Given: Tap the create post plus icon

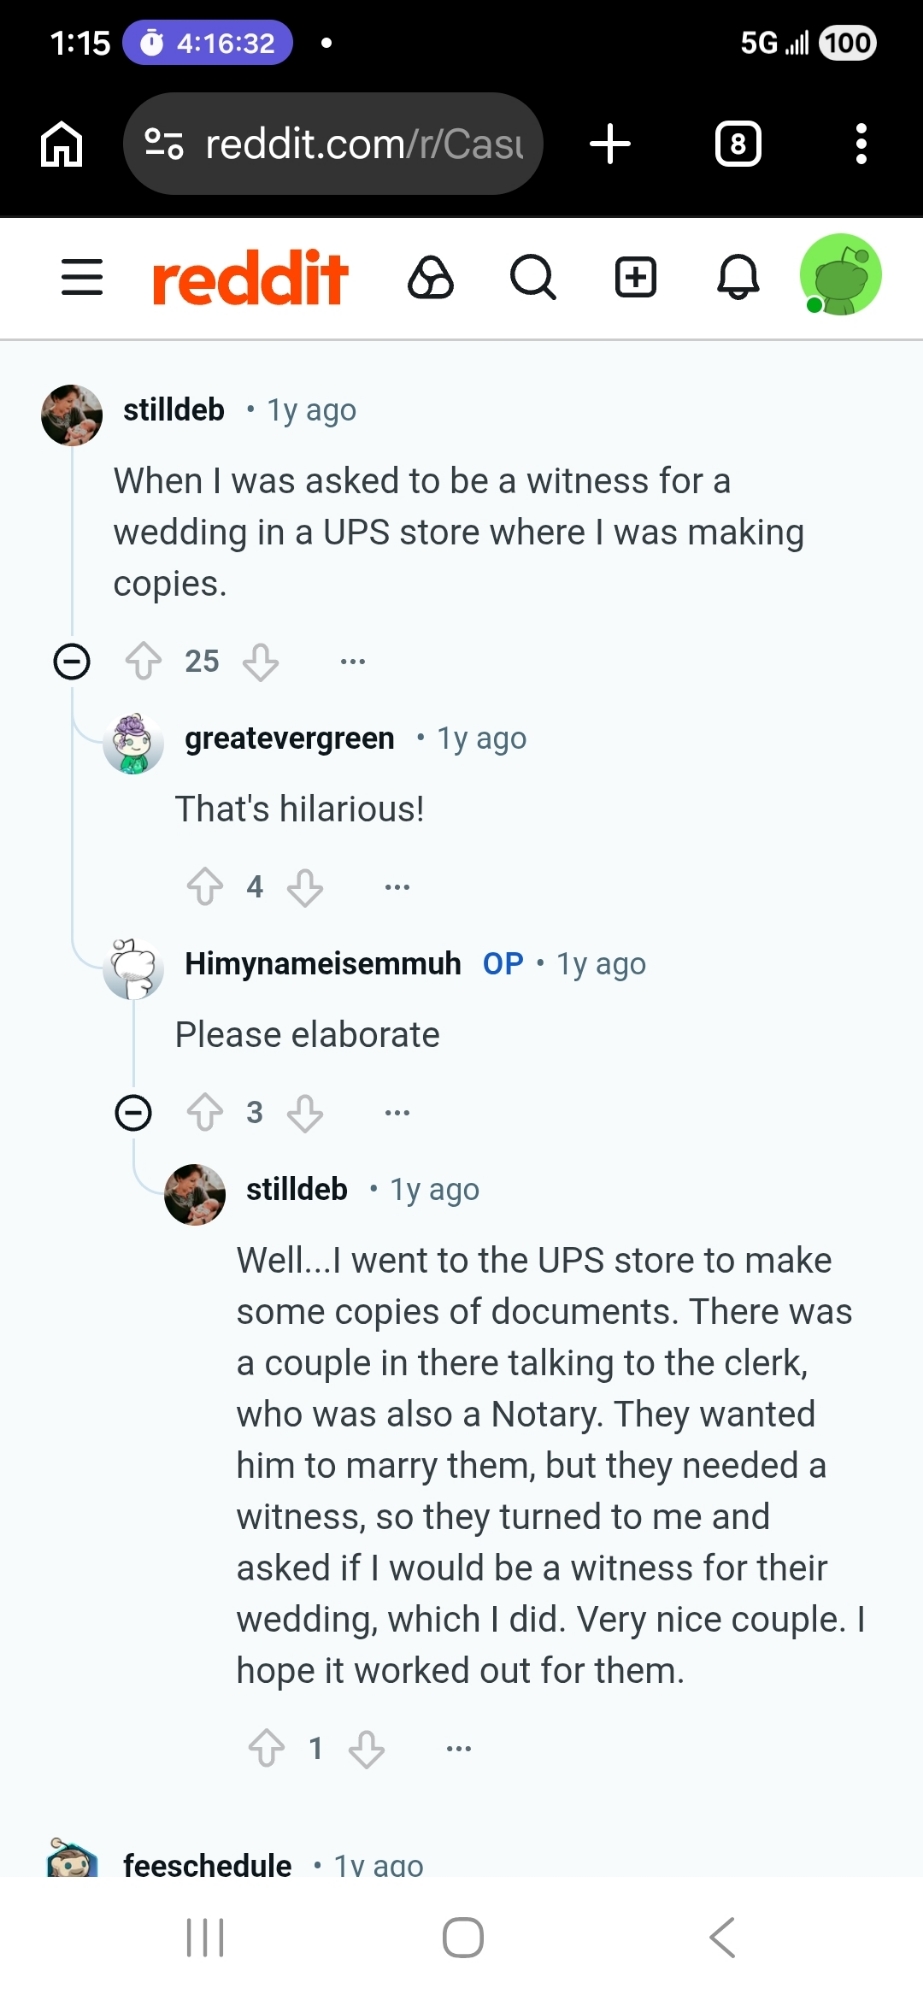Looking at the screenshot, I should [x=635, y=277].
